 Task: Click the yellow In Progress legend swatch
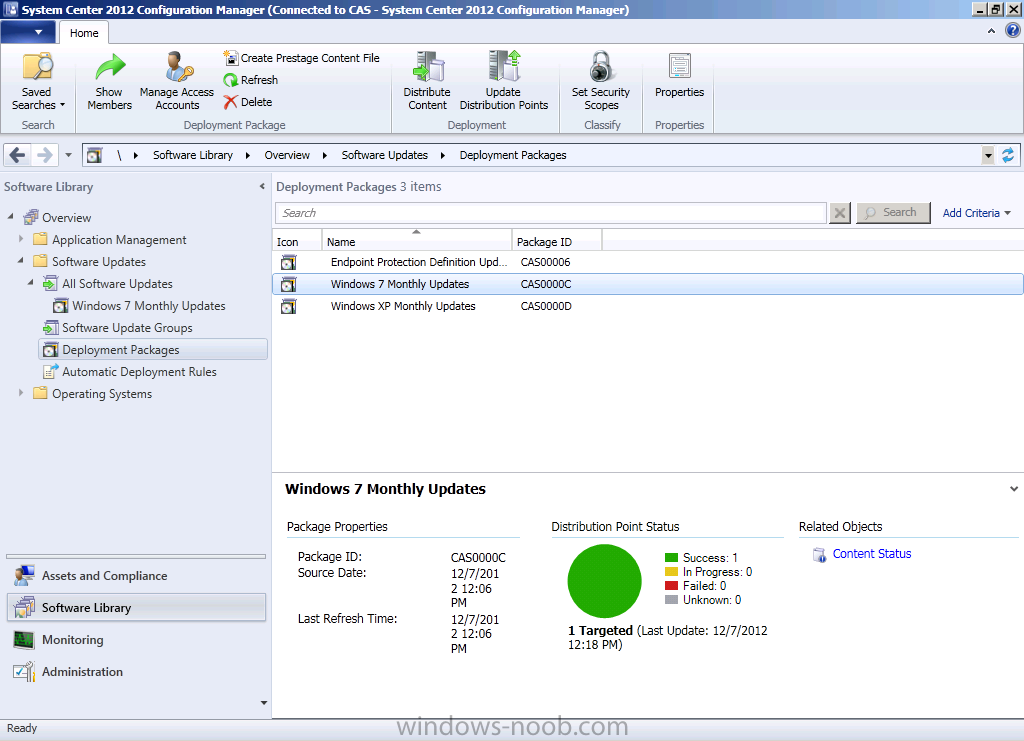point(671,572)
